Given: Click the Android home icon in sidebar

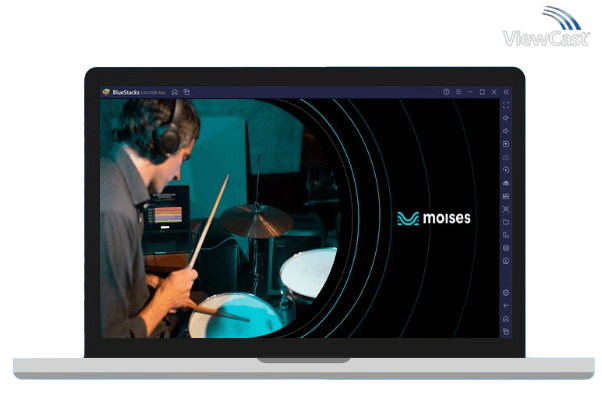Looking at the screenshot, I should [x=506, y=319].
